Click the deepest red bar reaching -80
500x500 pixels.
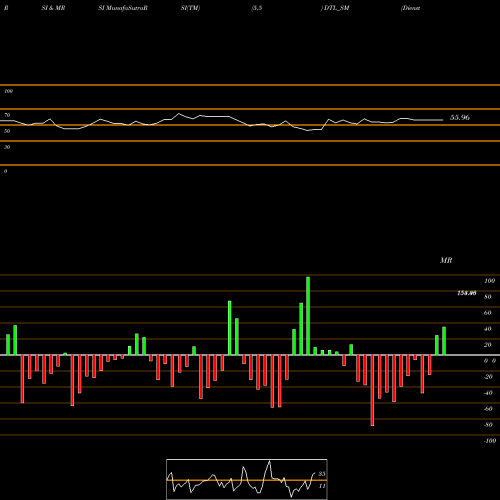[372, 390]
